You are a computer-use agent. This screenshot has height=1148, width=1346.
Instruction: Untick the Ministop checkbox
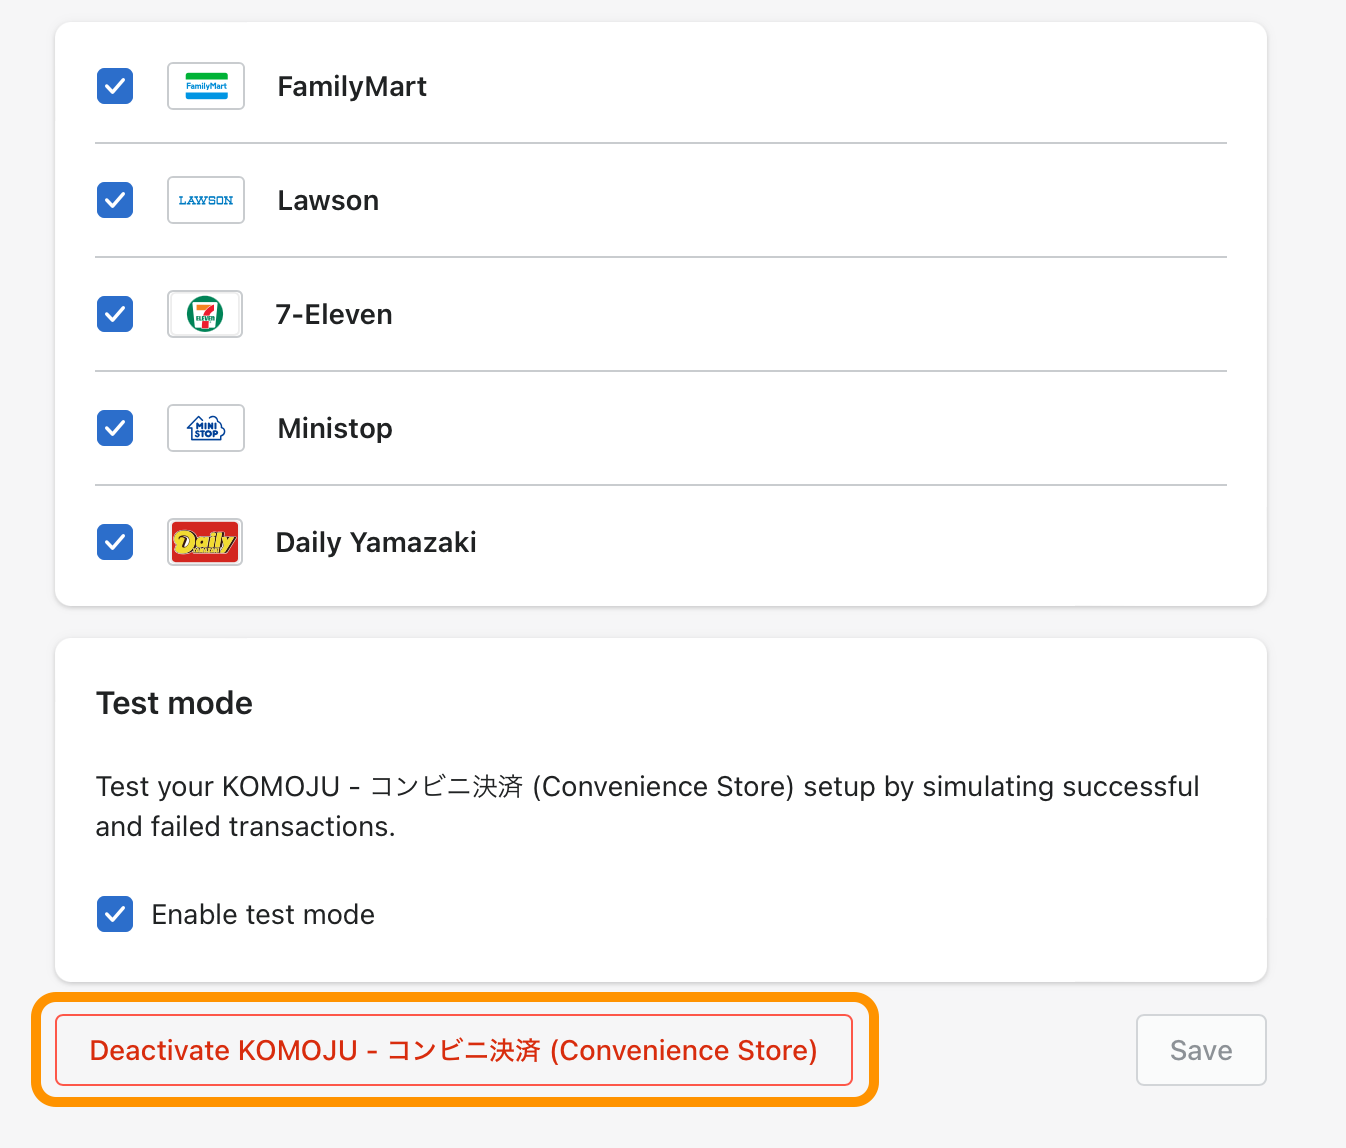[x=115, y=428]
